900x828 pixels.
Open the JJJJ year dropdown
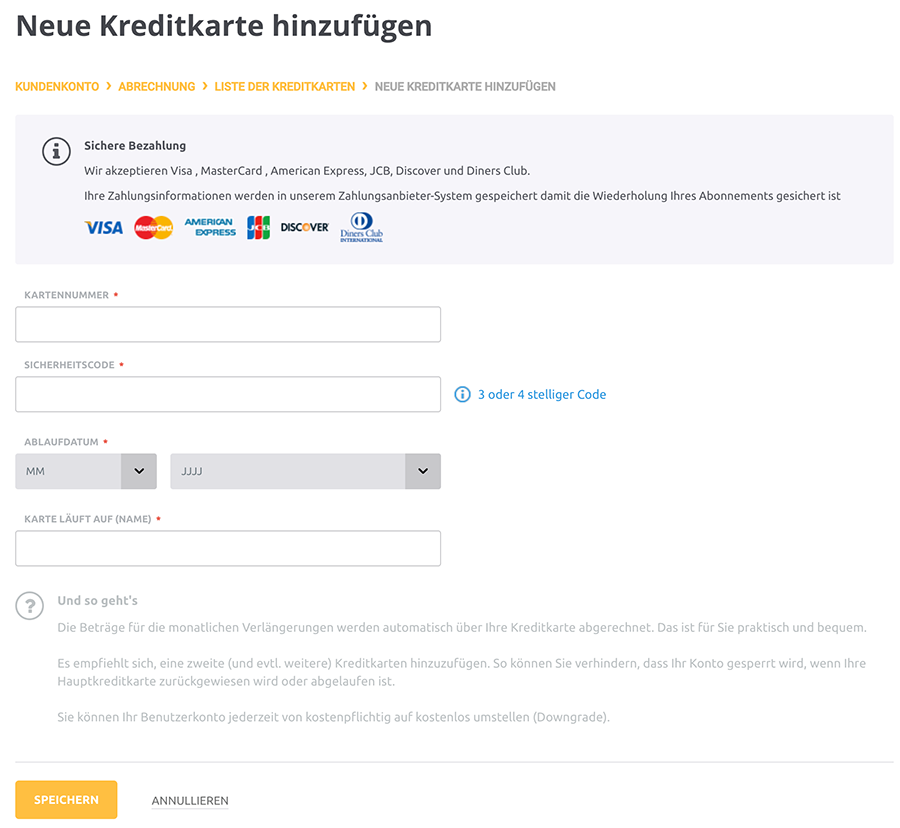point(305,471)
